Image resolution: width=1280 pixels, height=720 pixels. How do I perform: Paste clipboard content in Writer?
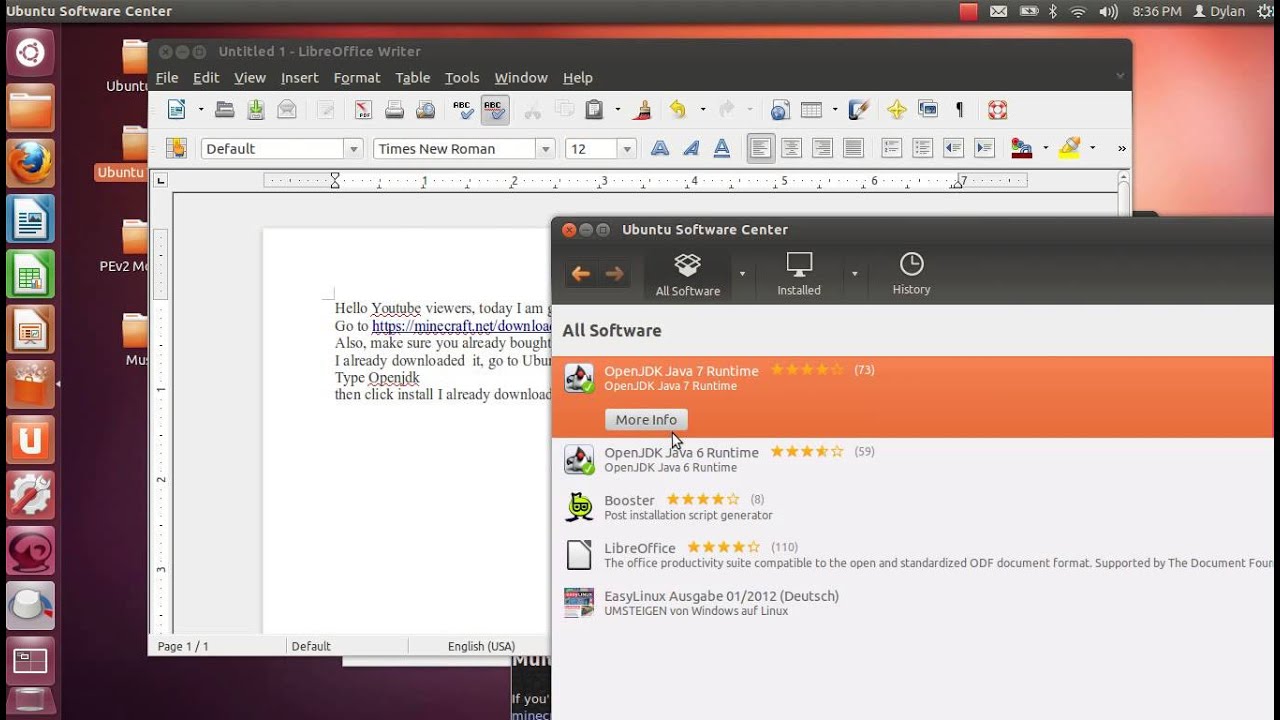(594, 110)
